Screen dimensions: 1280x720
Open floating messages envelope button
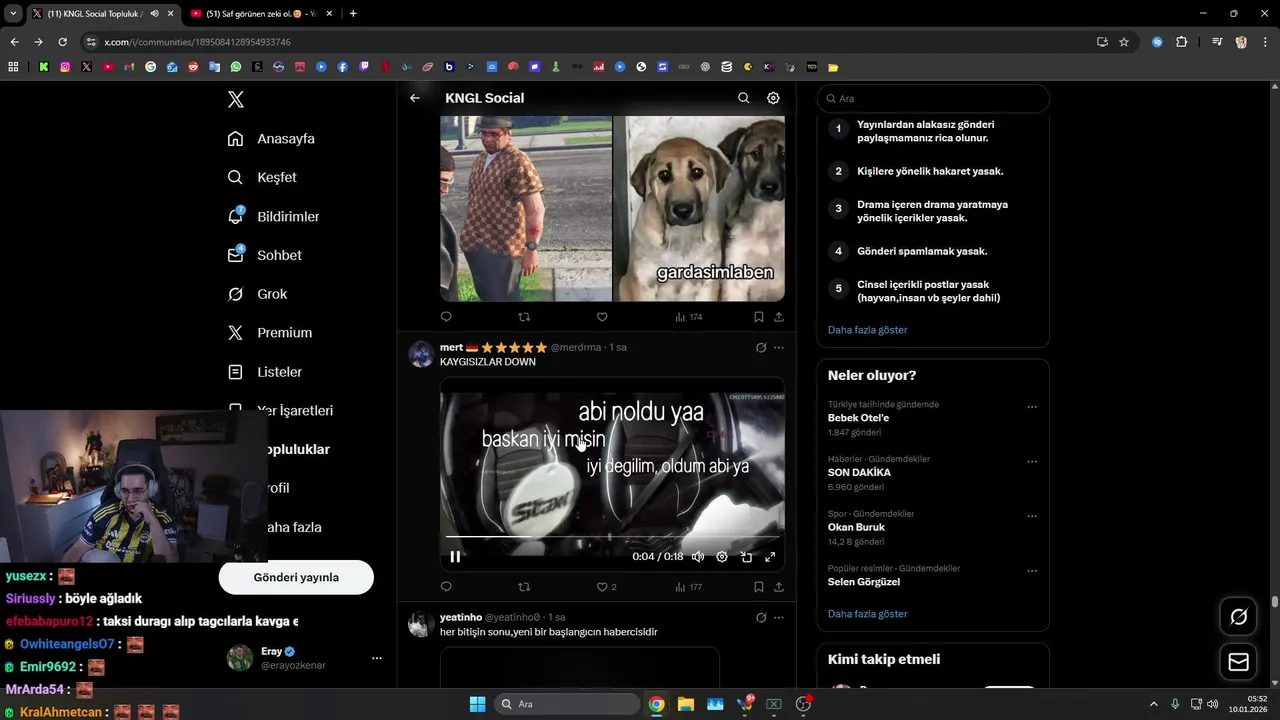1238,662
